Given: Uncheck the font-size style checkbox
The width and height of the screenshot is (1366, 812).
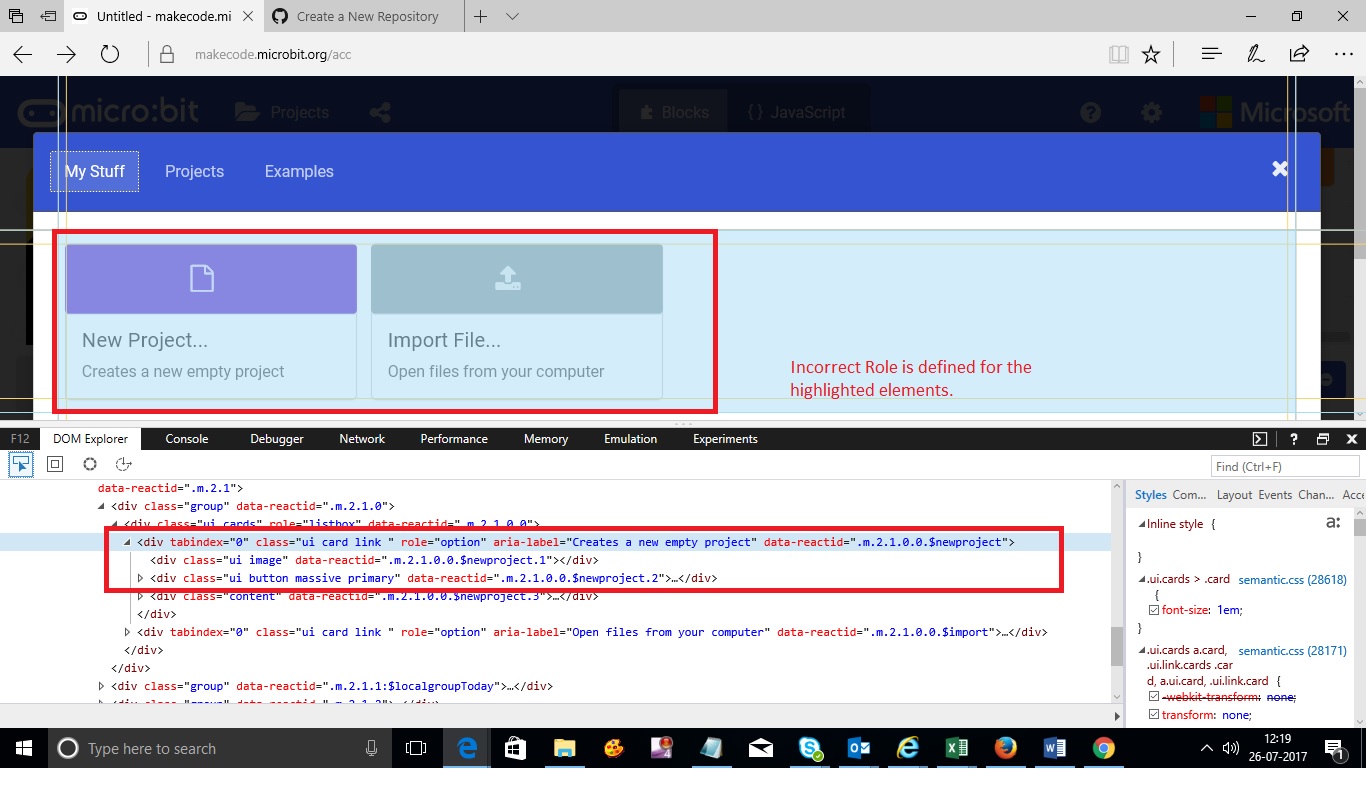Looking at the screenshot, I should 1154,610.
